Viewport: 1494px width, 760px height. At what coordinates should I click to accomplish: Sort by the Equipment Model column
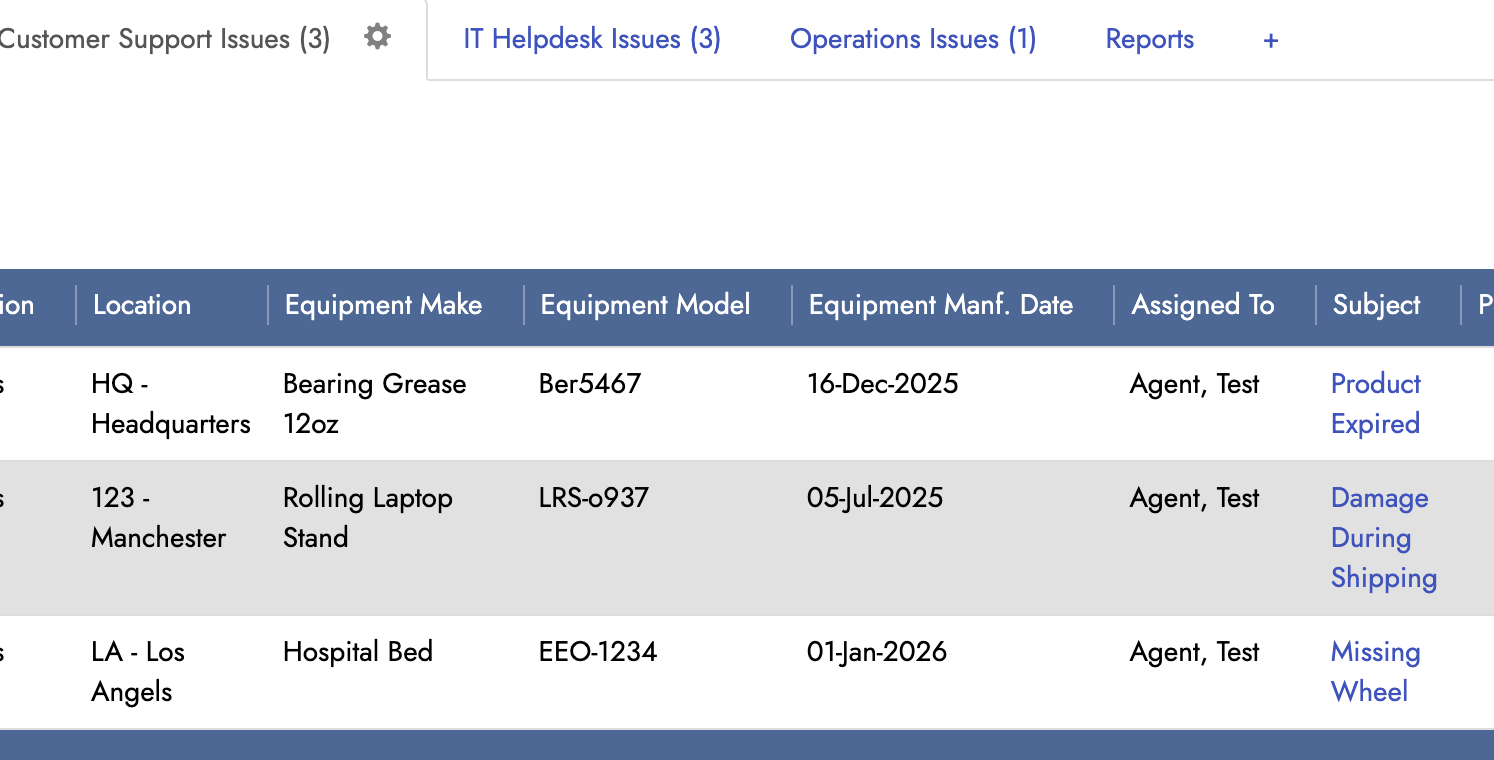[x=643, y=304]
